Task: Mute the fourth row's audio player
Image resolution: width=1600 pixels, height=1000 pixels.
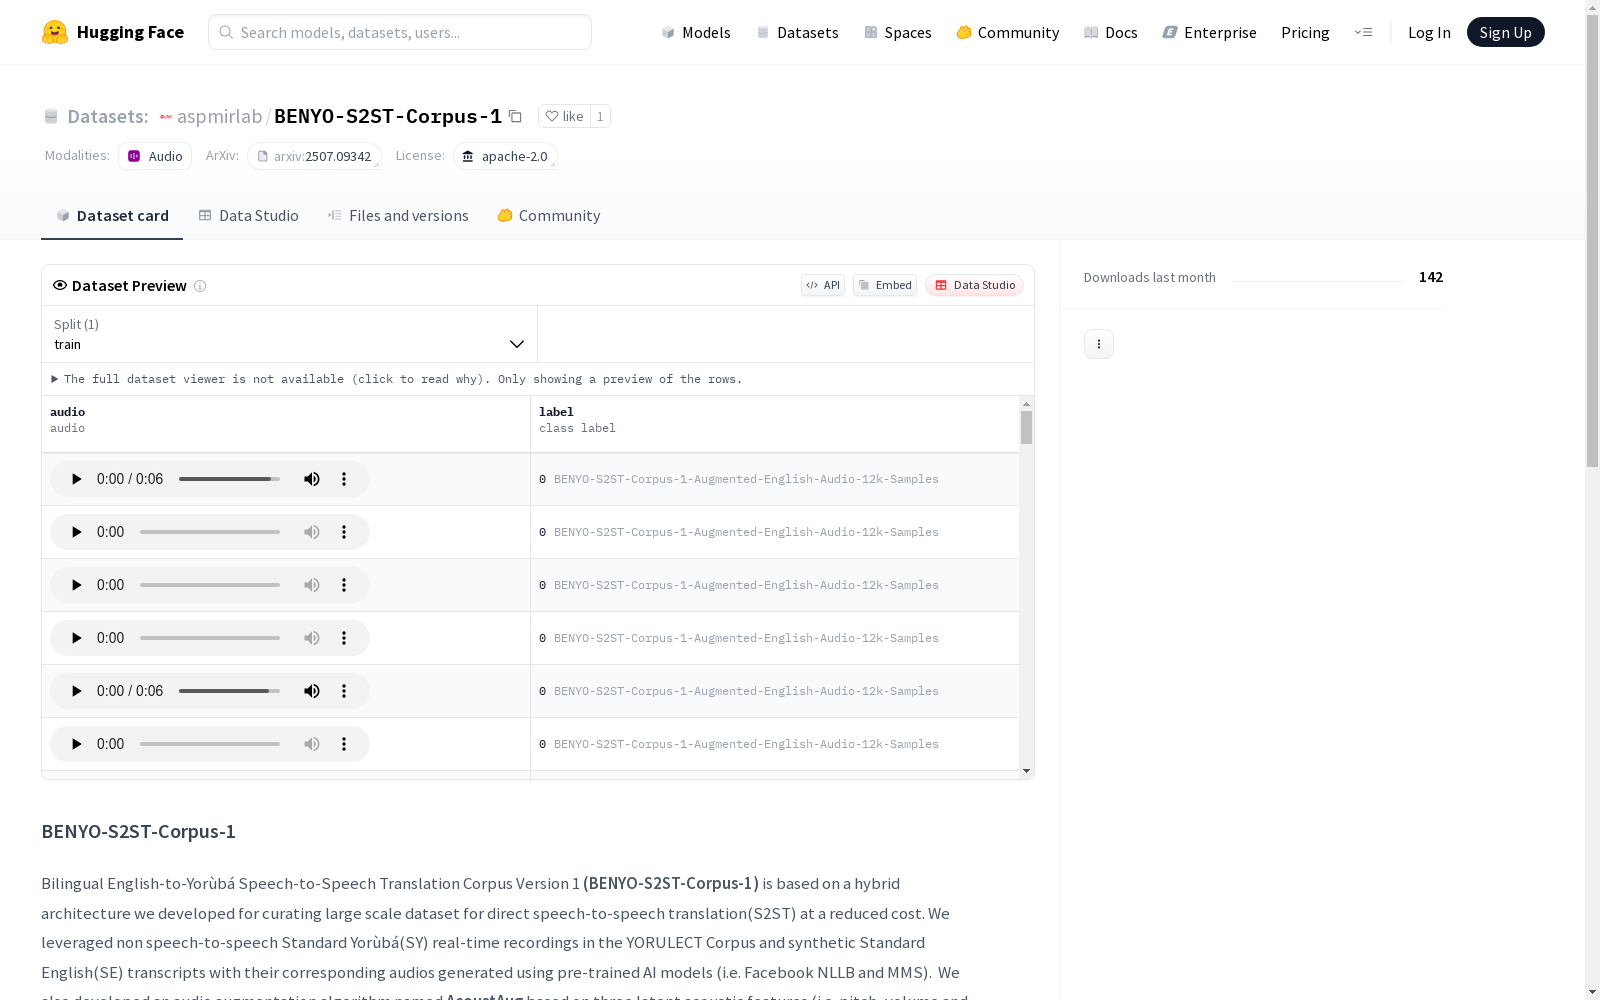Action: 312,638
